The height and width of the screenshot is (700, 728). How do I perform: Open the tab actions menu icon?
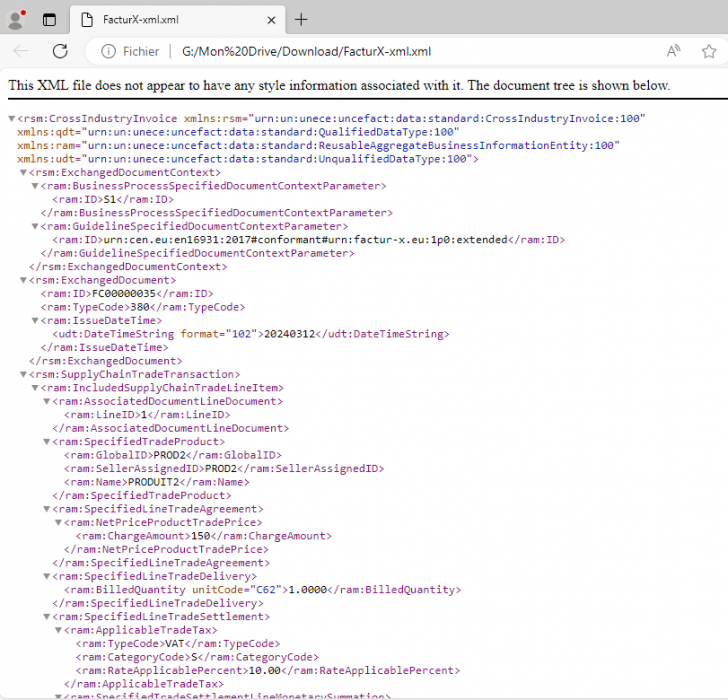(49, 20)
